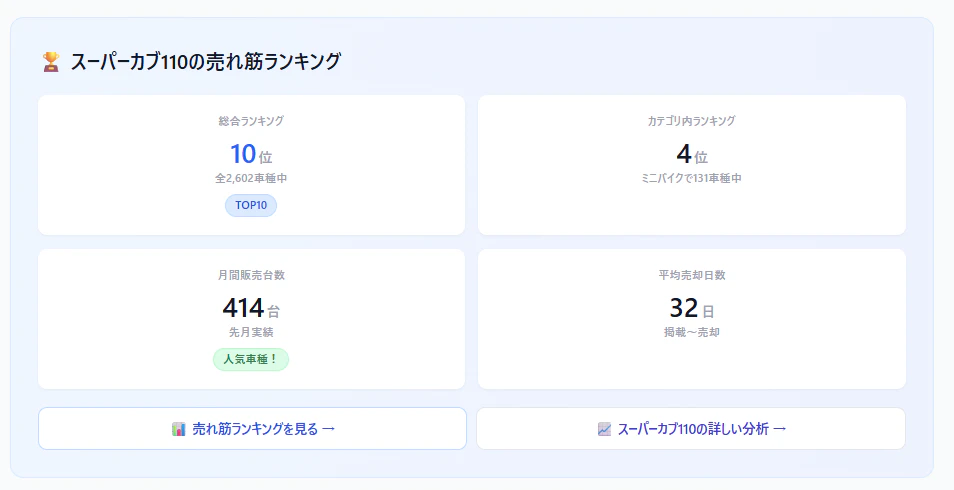Image resolution: width=954 pixels, height=490 pixels.
Task: Select the heading スーパーカブ110の売れ筋ランキング
Action: (206, 61)
